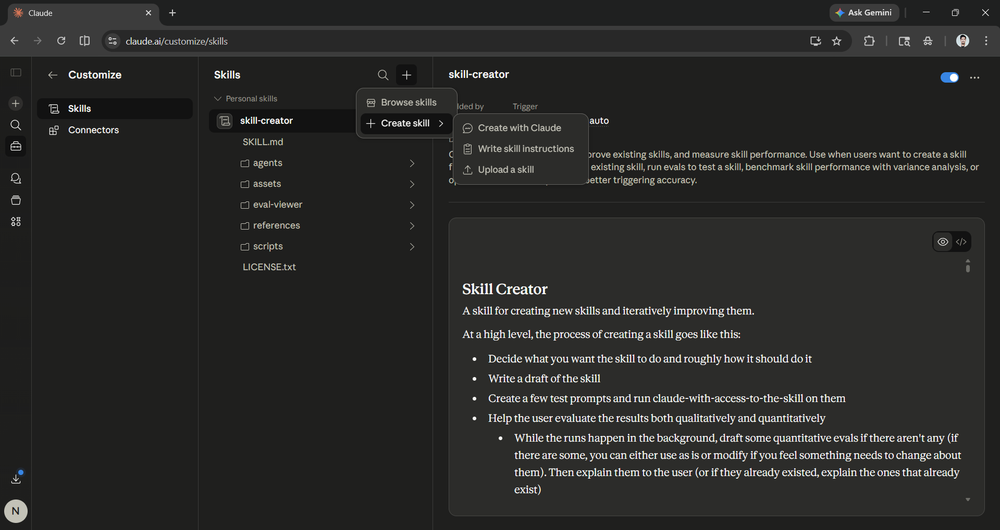Open the SKILL.md file

263,142
